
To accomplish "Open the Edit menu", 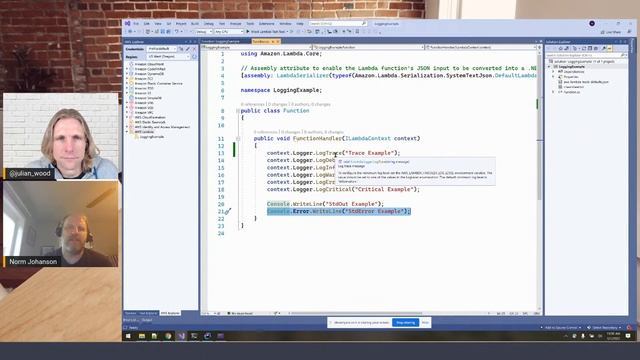I will (x=147, y=24).
